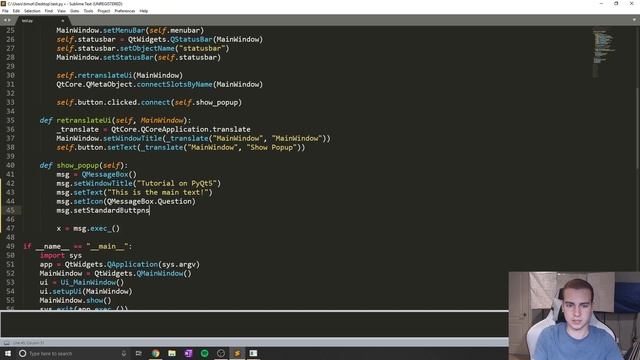Click the Sublime Text taskbar icon
Screen dimensions: 640x360
pyautogui.click(x=237, y=353)
